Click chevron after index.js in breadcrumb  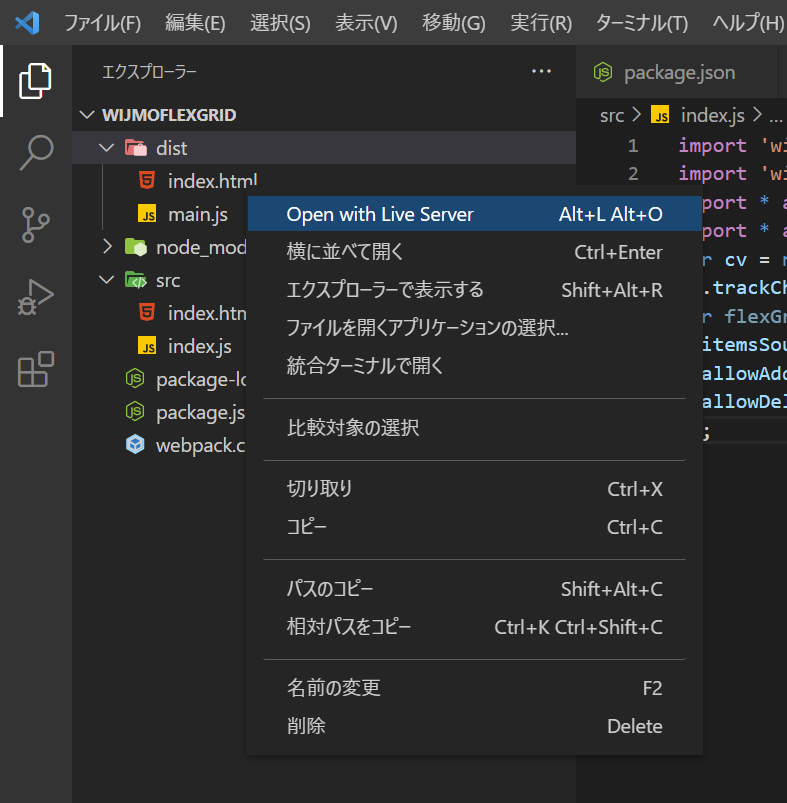757,115
